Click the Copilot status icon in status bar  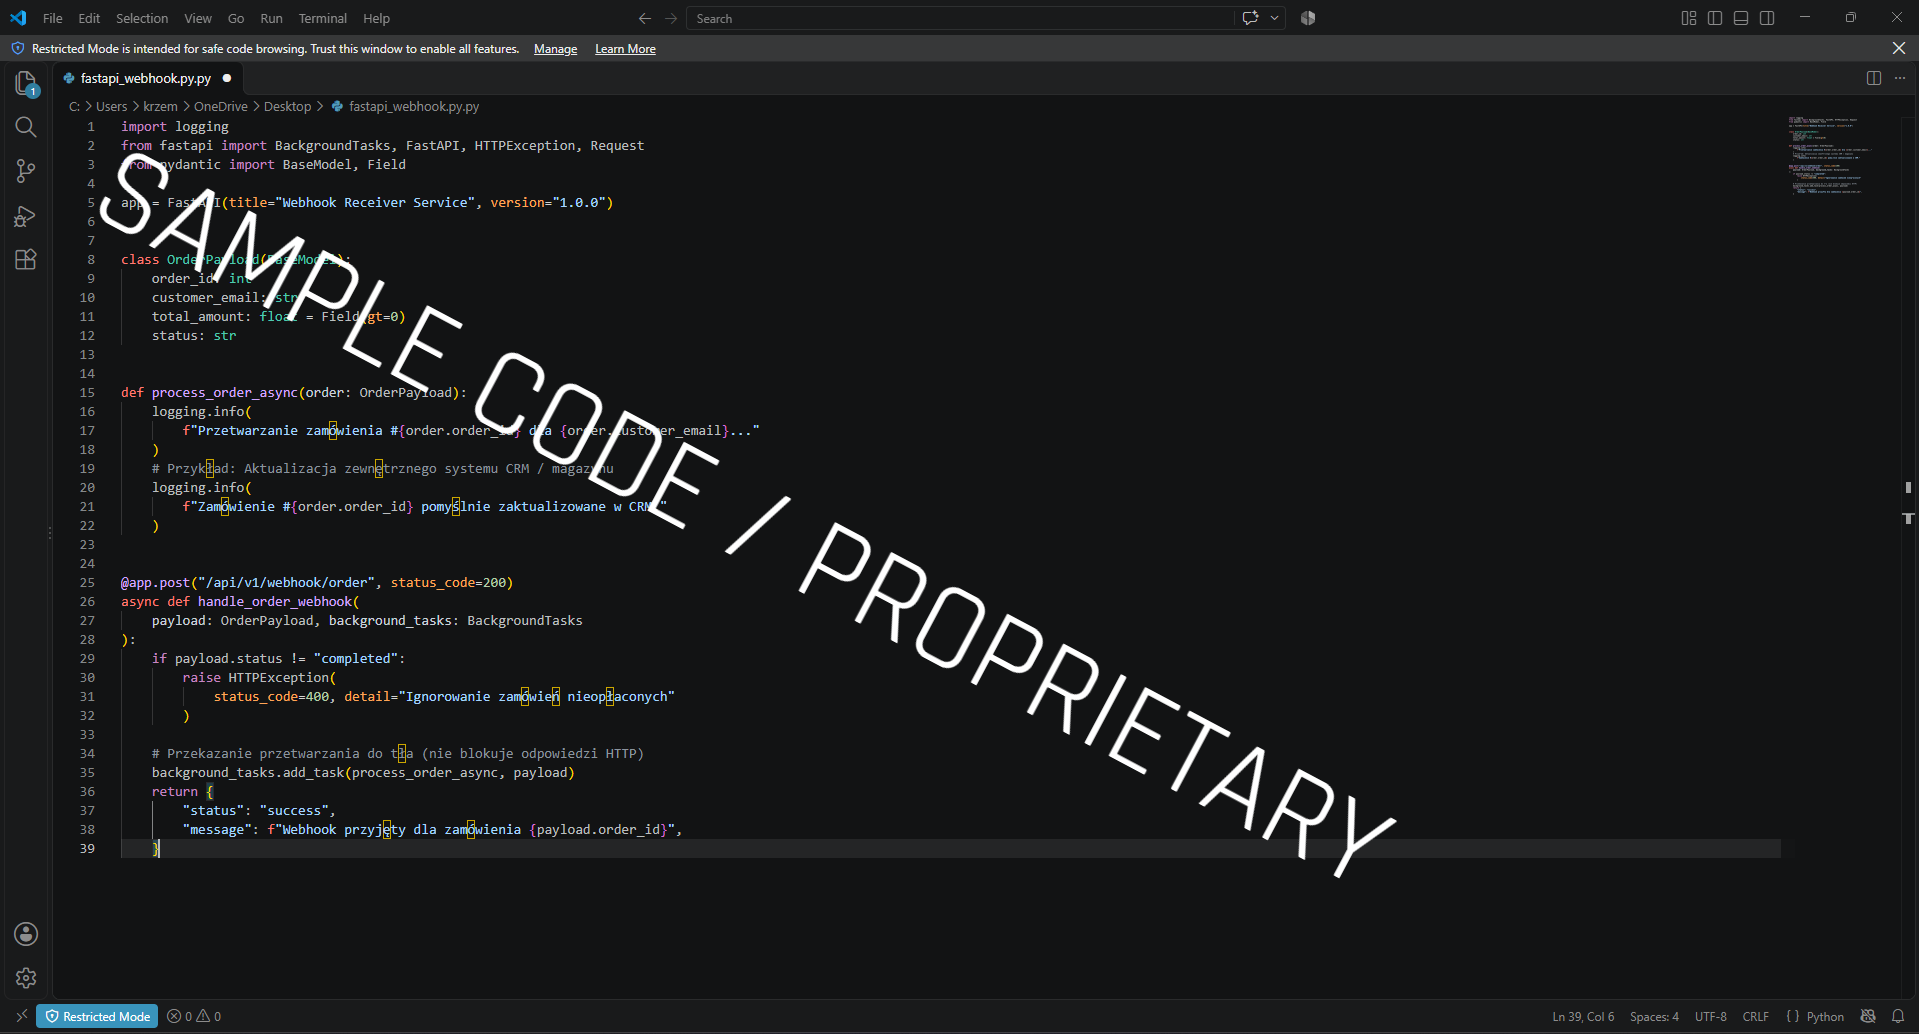(x=1868, y=1016)
